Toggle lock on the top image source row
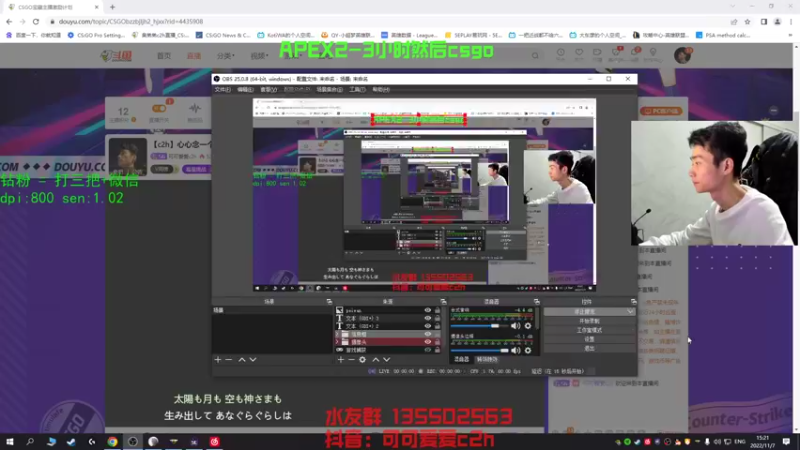This screenshot has width=800, height=450. pos(437,310)
